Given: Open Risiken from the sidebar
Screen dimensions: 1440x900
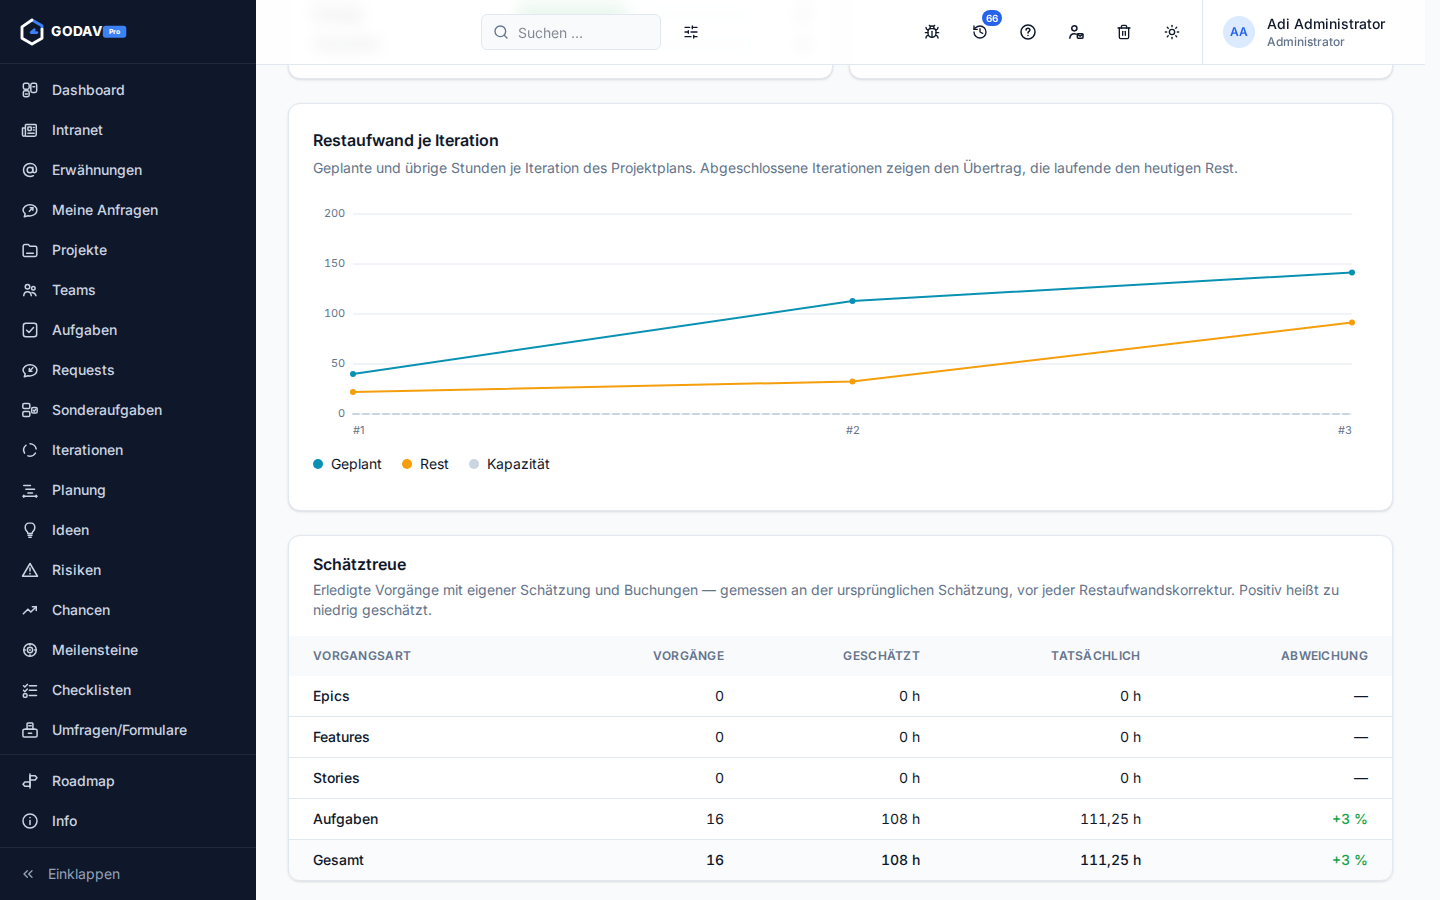Looking at the screenshot, I should [128, 570].
